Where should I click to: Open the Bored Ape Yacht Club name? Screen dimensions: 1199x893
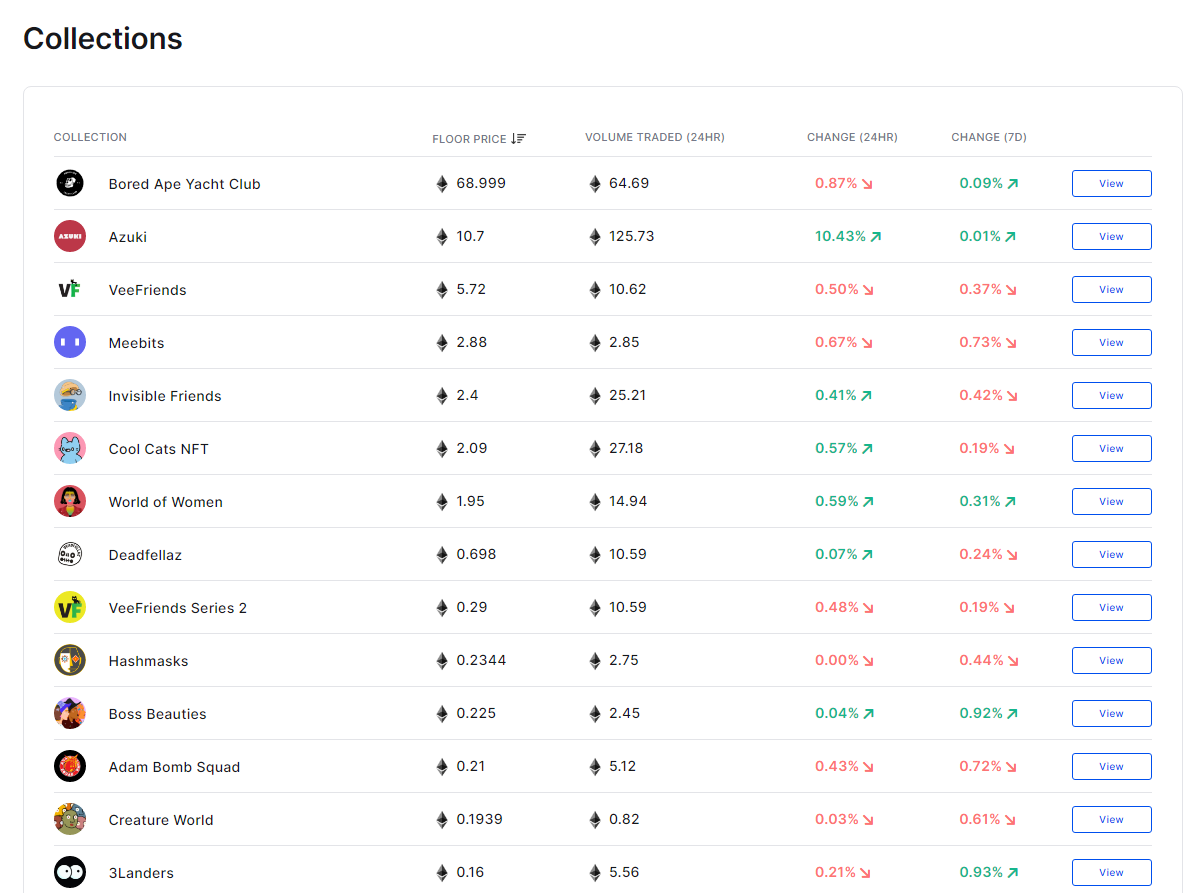(x=184, y=184)
